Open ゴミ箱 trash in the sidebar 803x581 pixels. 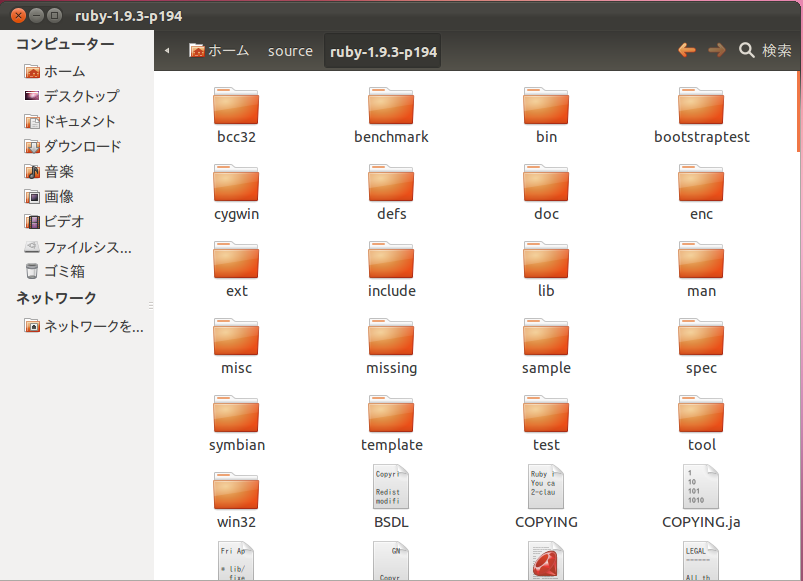coord(55,271)
